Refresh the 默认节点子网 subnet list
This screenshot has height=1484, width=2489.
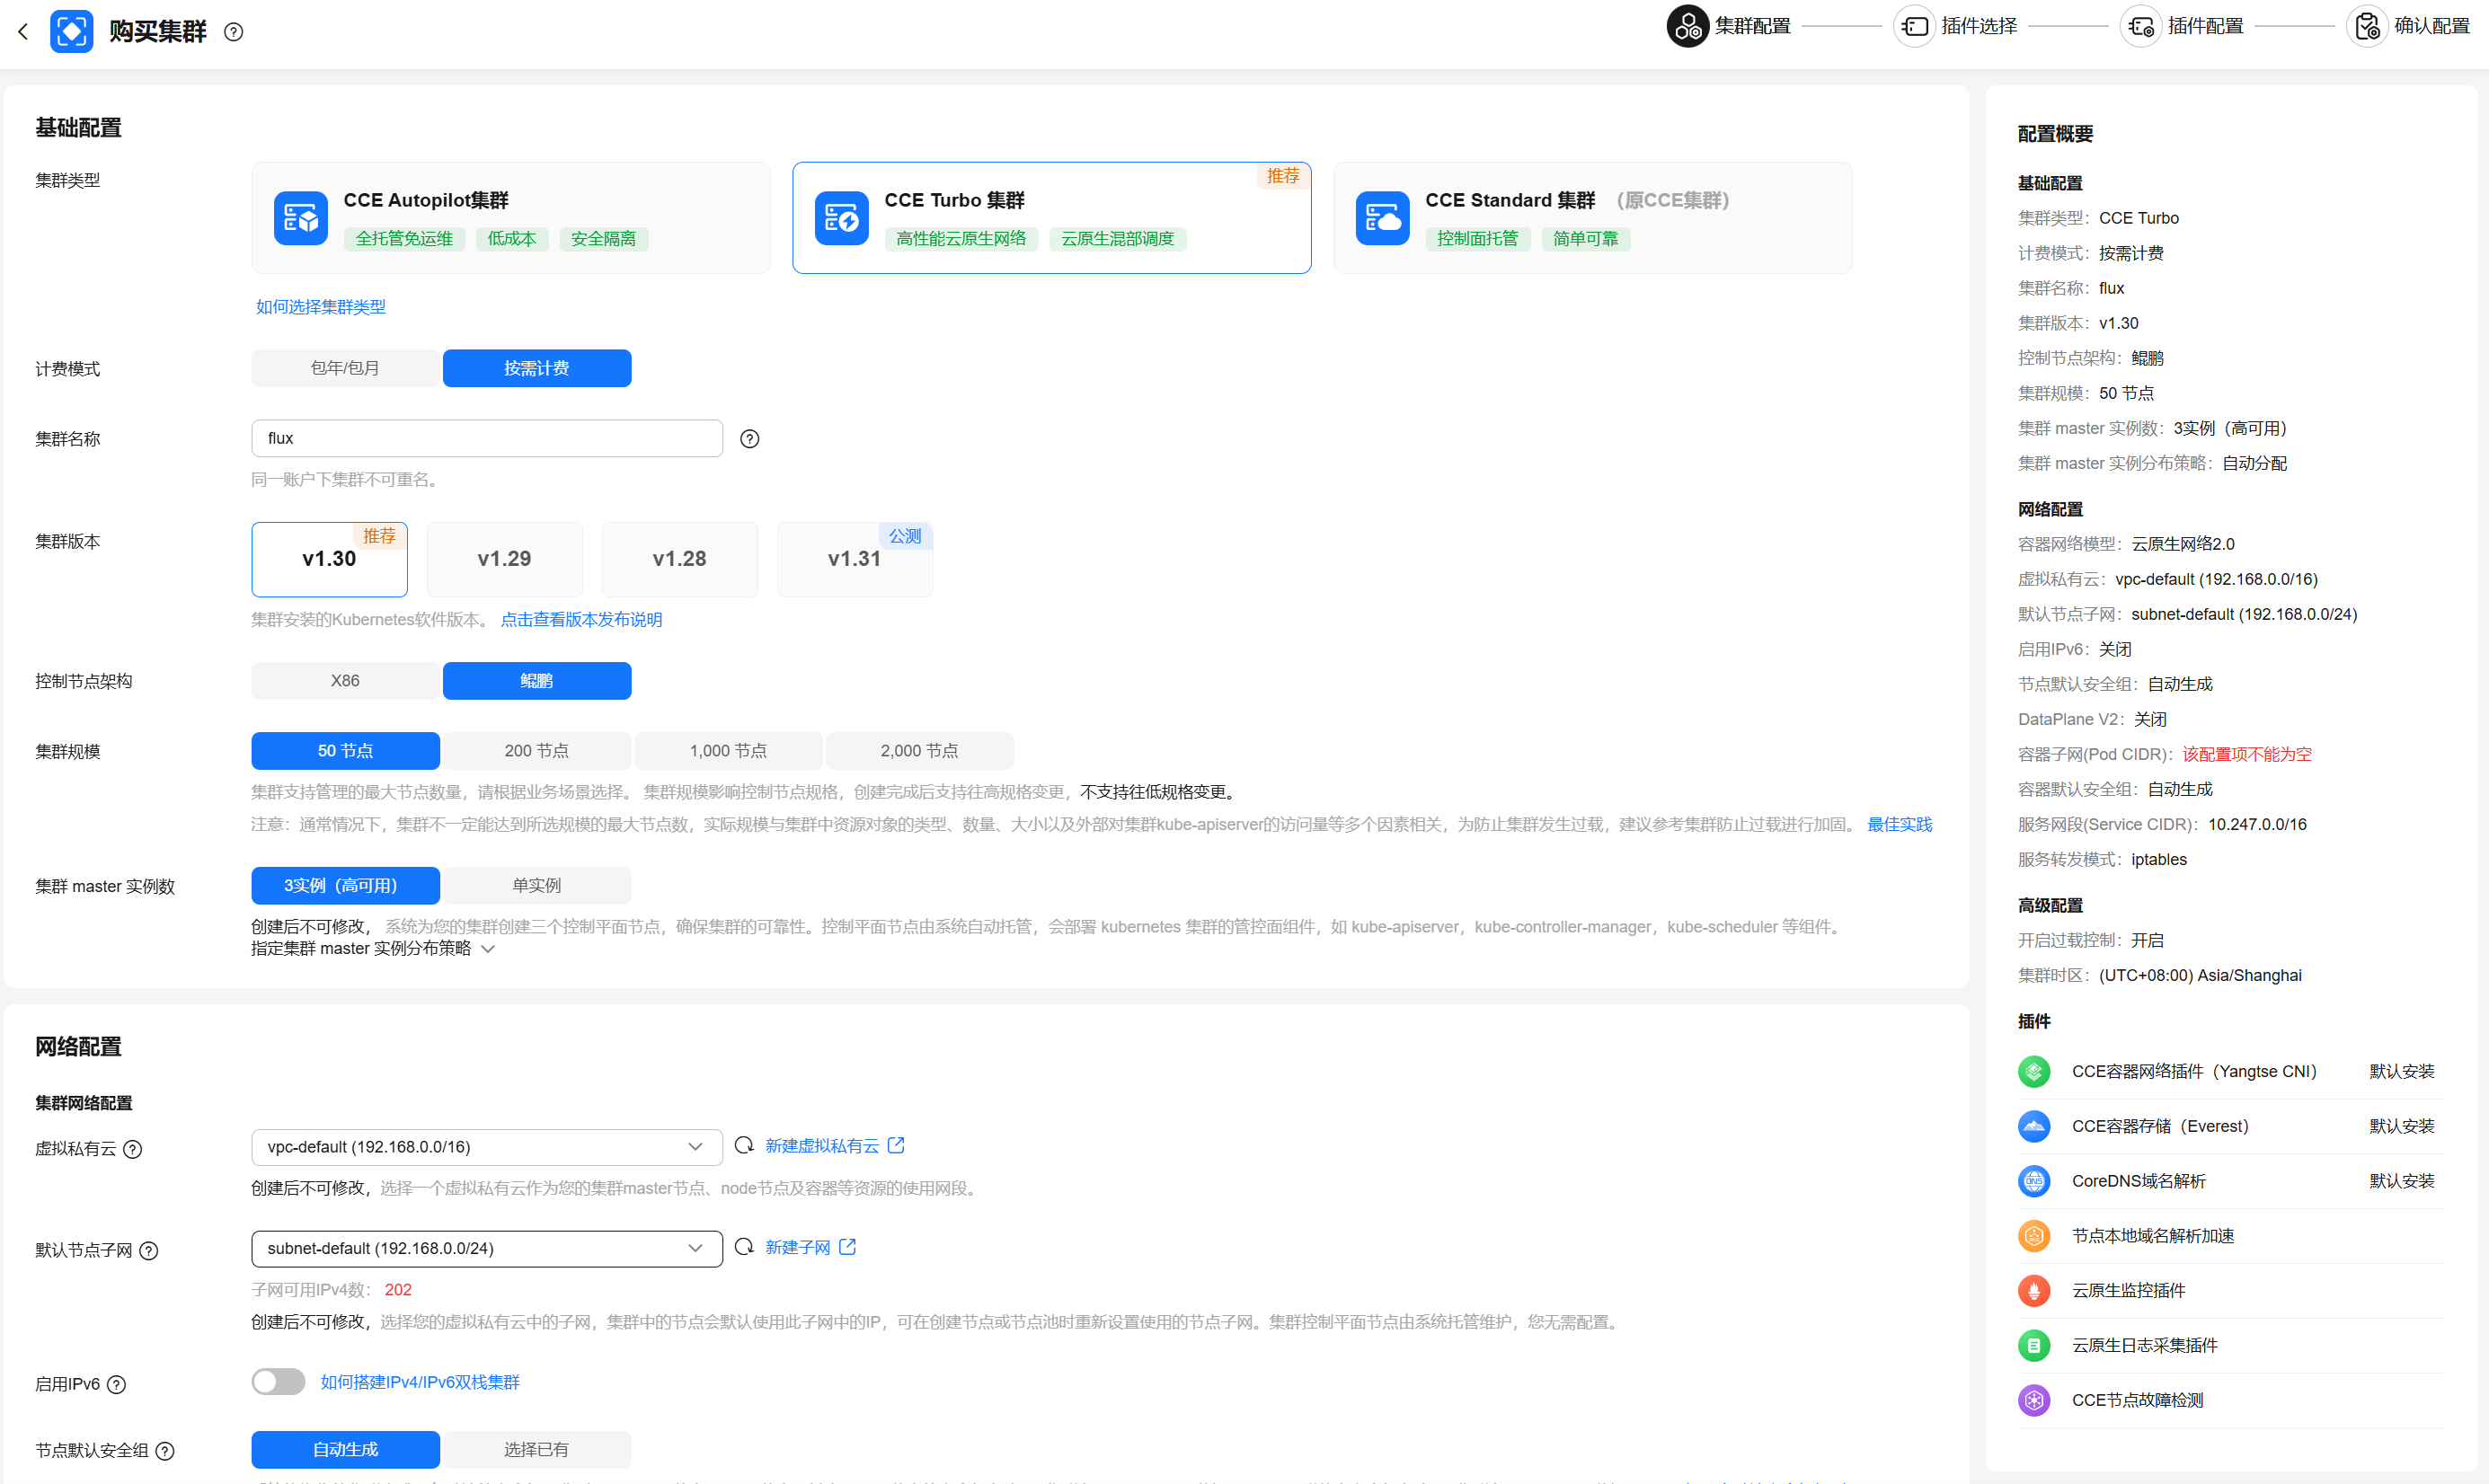tap(743, 1247)
